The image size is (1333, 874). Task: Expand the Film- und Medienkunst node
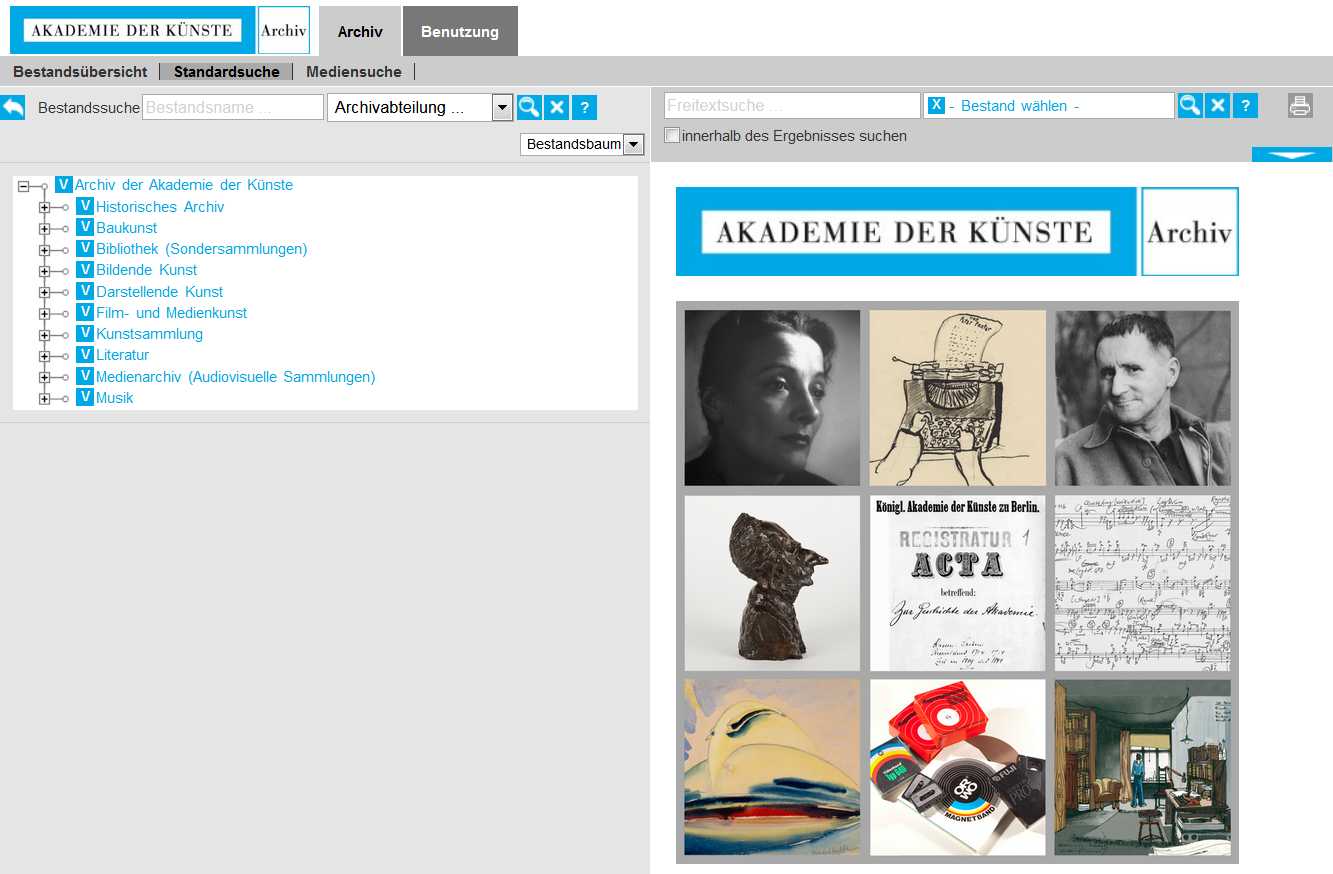(x=44, y=314)
